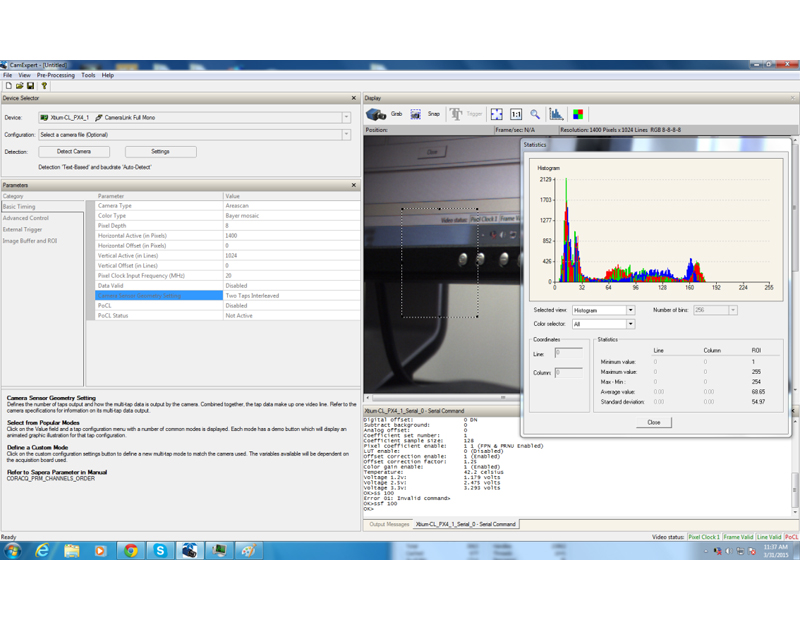The image size is (800, 620).
Task: Click the Snap capture icon
Action: [x=416, y=114]
